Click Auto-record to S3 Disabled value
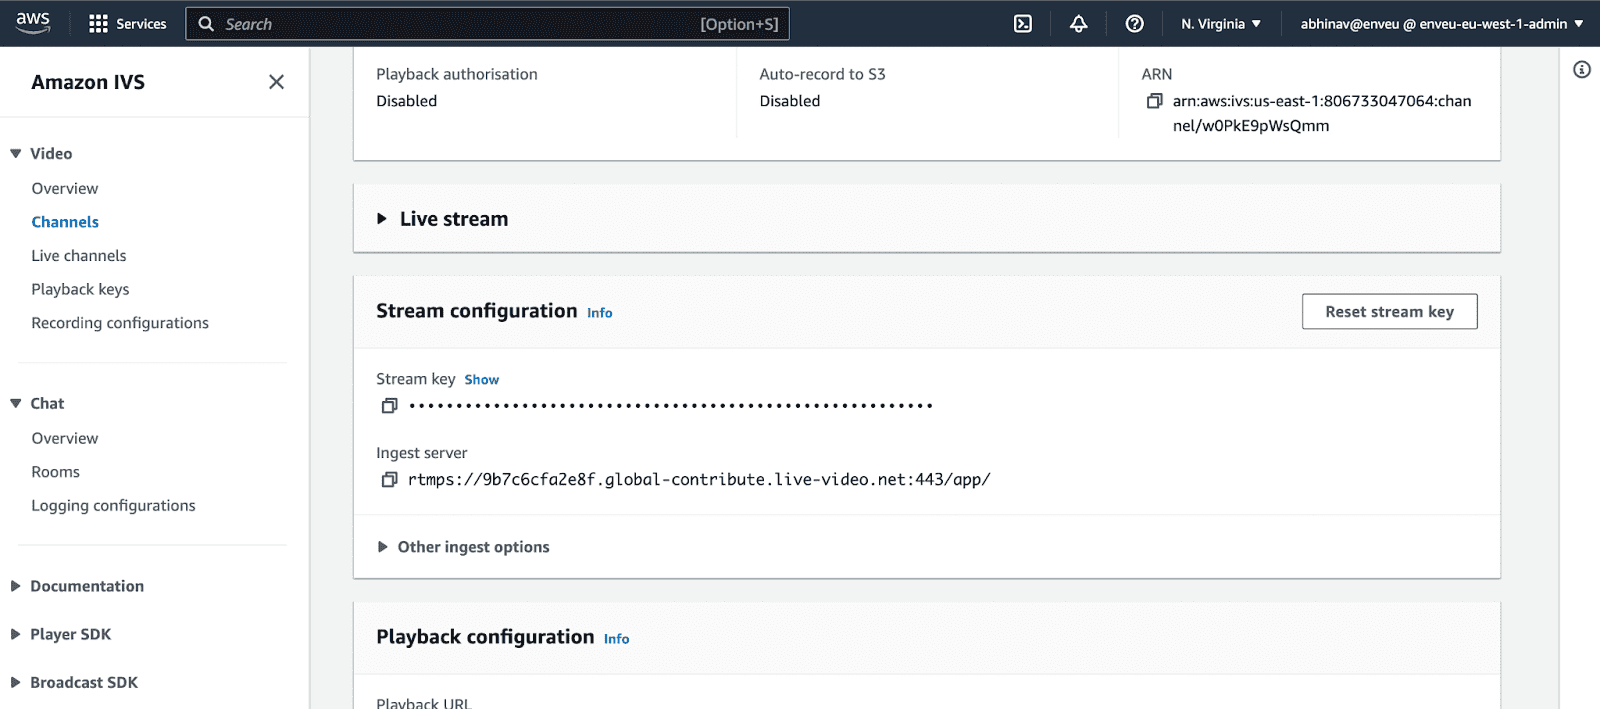The height and width of the screenshot is (709, 1600). tap(789, 101)
